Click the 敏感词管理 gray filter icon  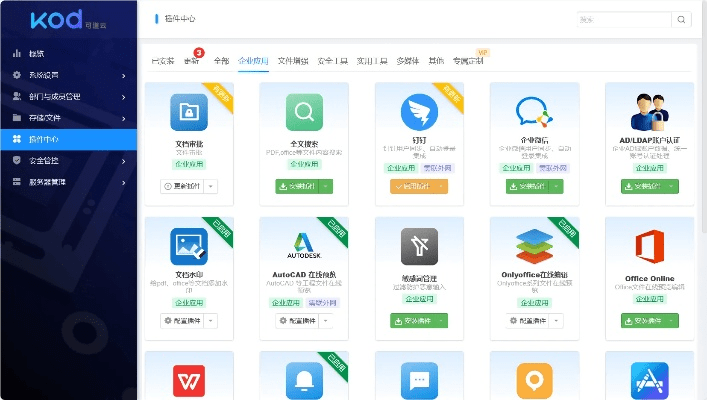(x=419, y=246)
